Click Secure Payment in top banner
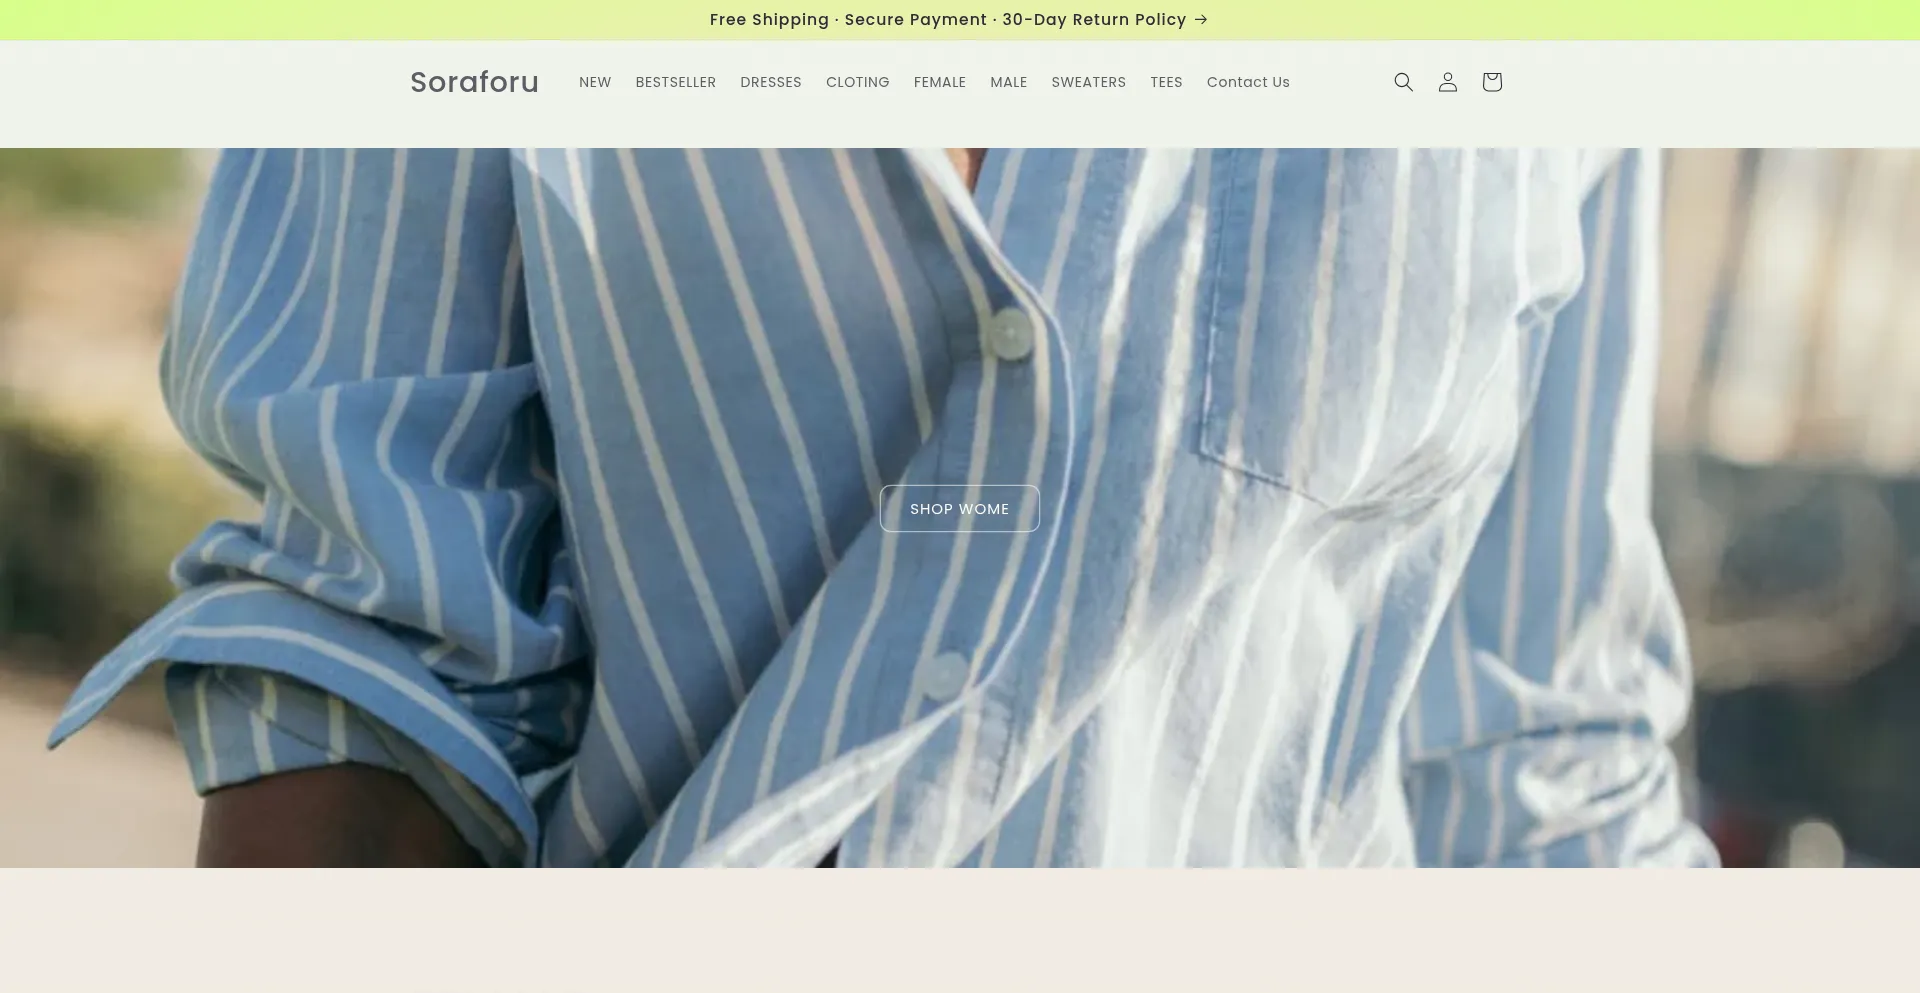1920x993 pixels. [x=915, y=20]
